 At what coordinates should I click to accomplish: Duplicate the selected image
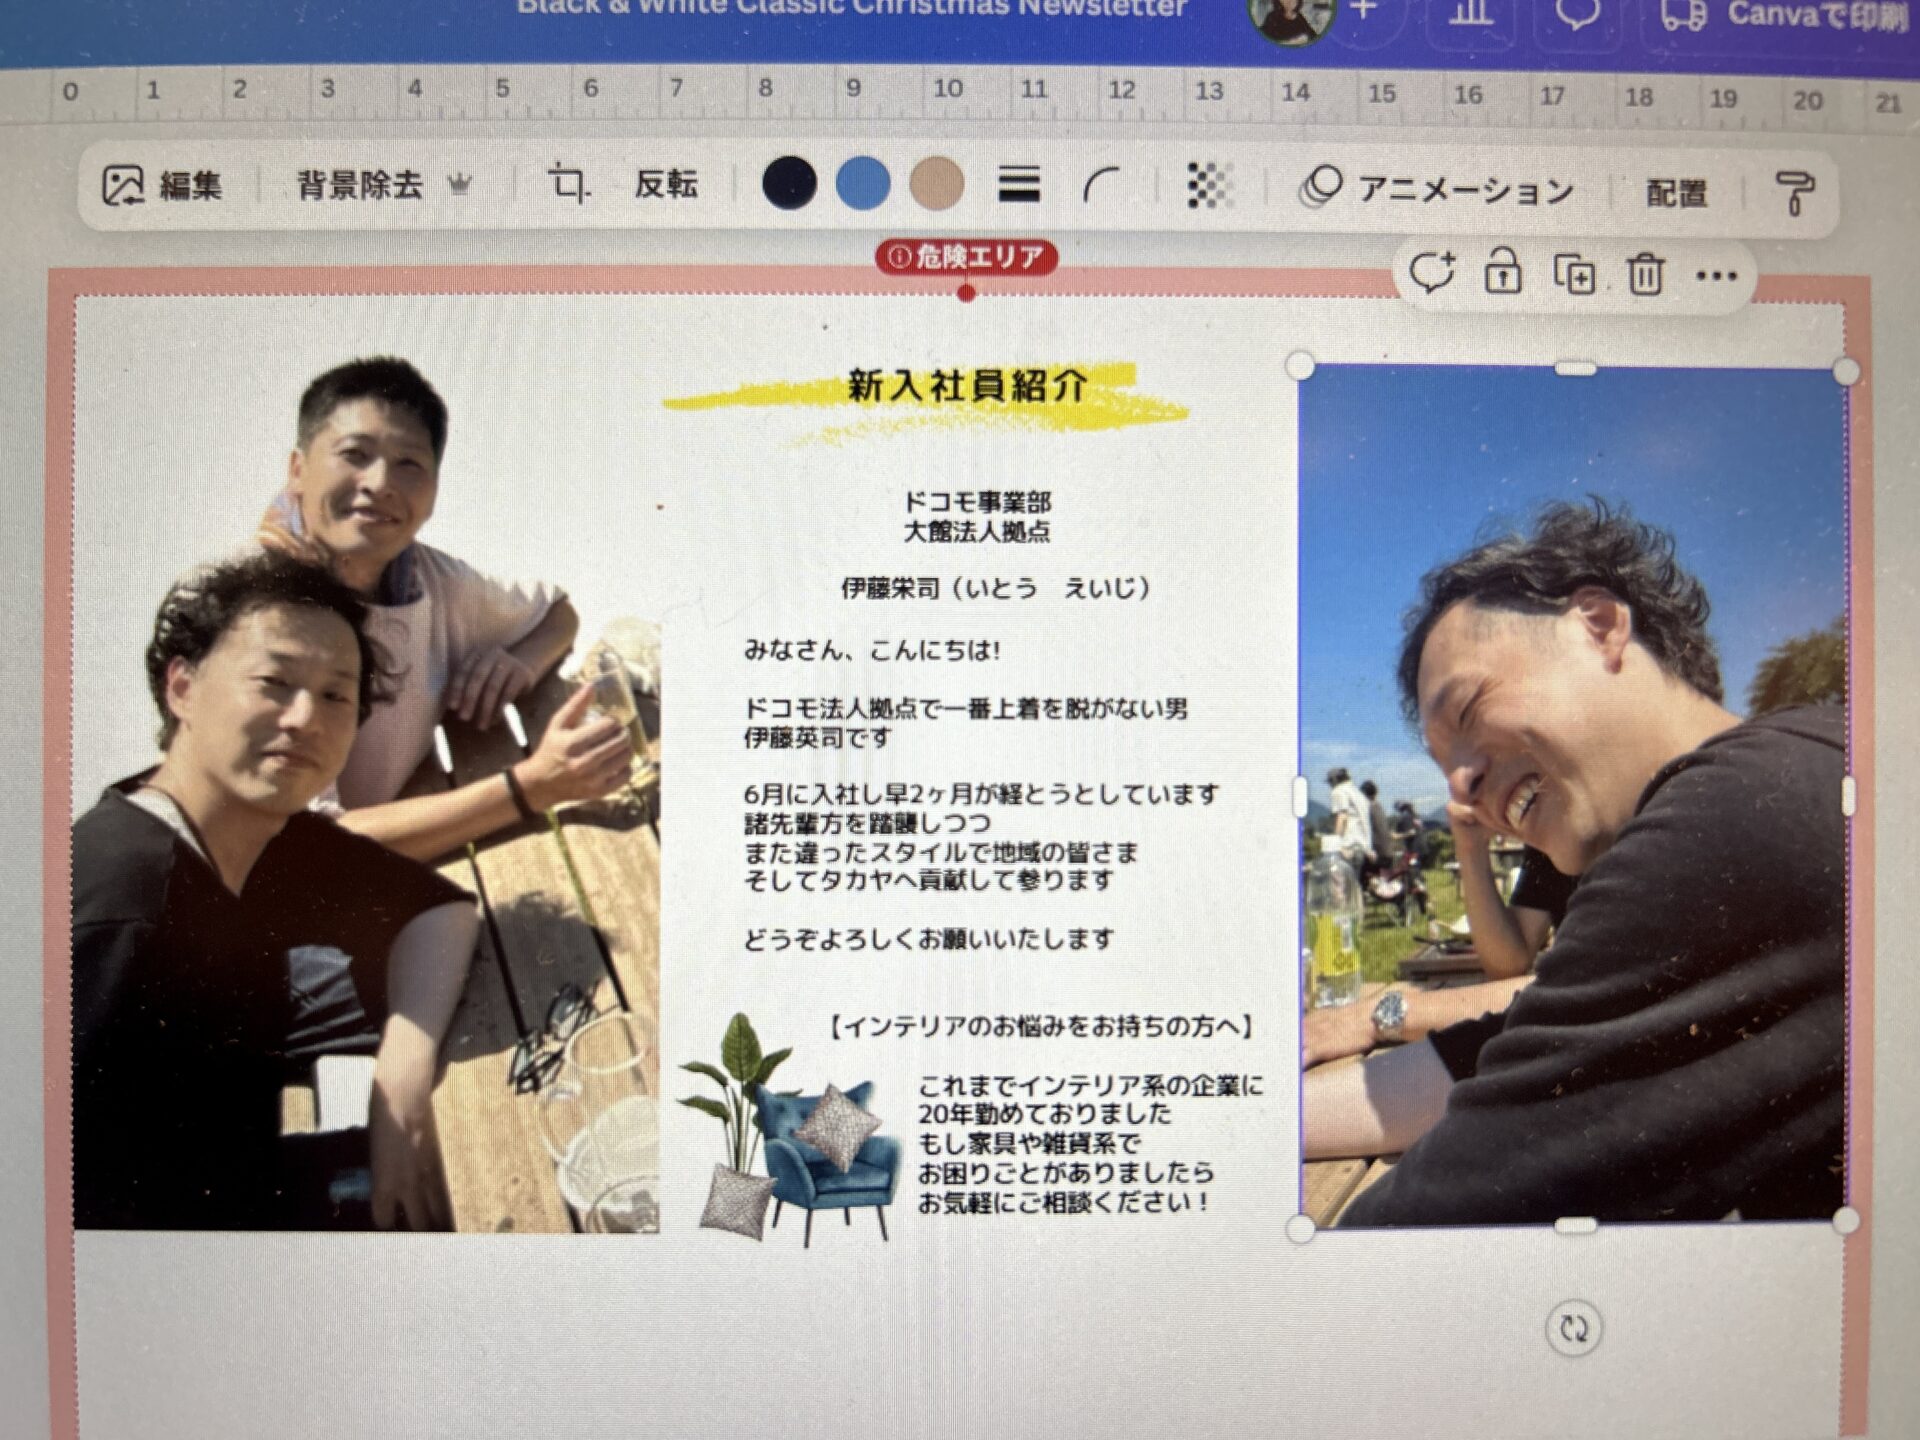1574,274
